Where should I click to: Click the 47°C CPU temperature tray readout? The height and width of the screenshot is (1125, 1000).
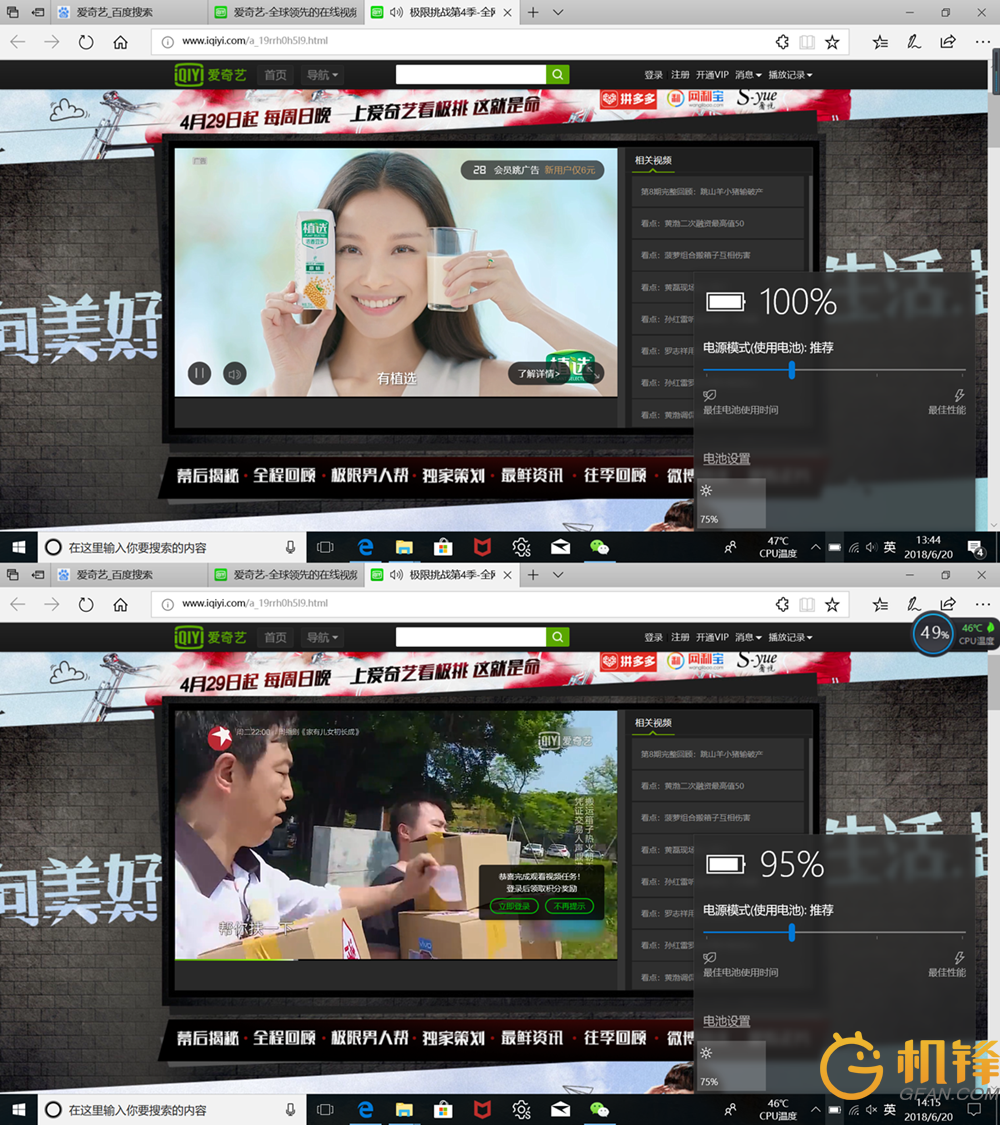778,547
